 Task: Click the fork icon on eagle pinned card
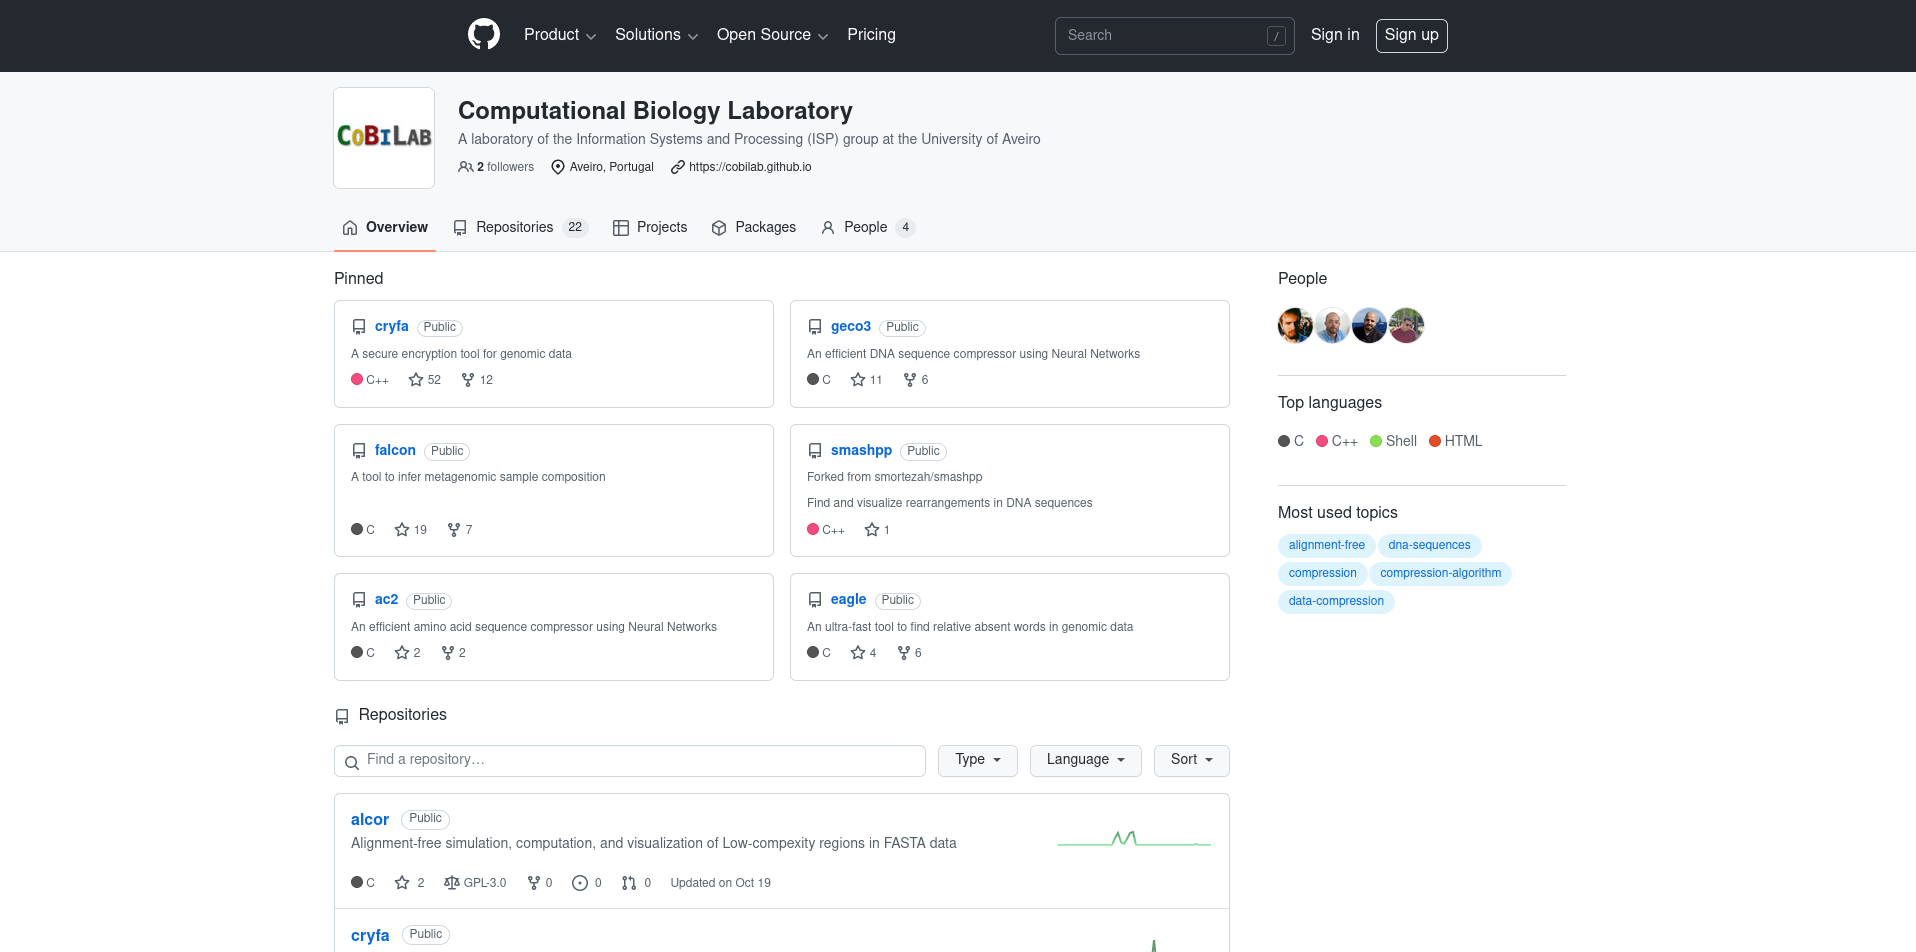904,653
